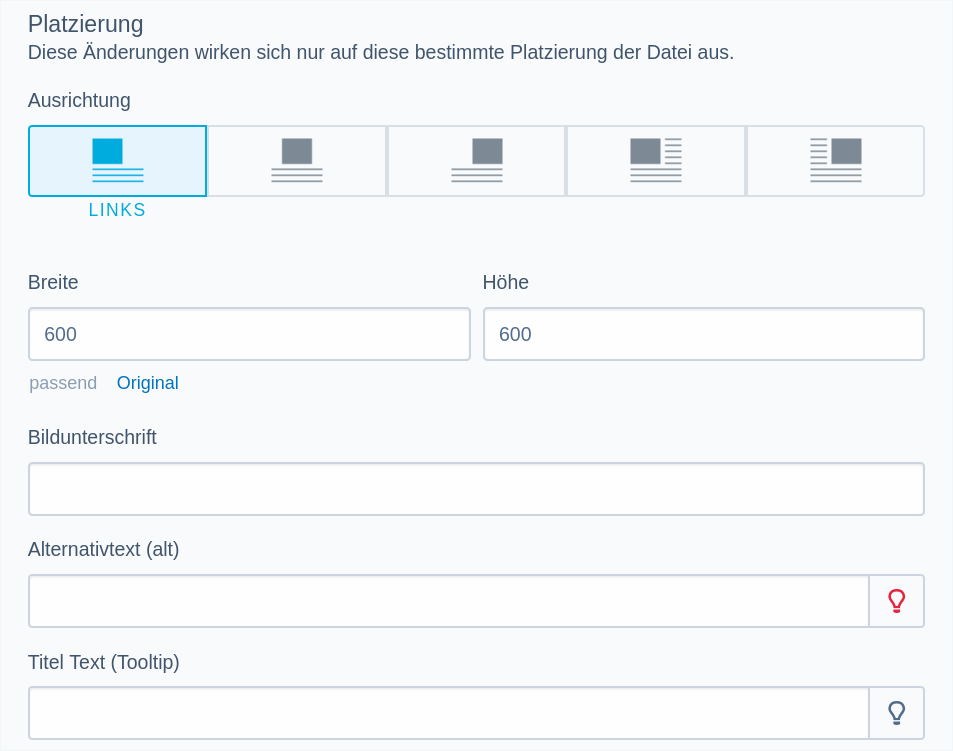Click the passend size link
This screenshot has width=953, height=751.
[63, 383]
